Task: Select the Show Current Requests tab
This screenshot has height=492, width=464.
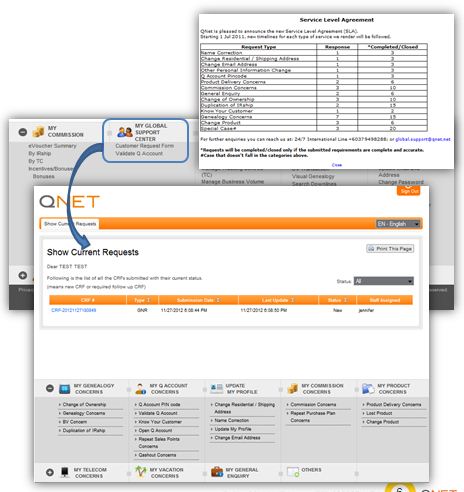Action: [70, 224]
